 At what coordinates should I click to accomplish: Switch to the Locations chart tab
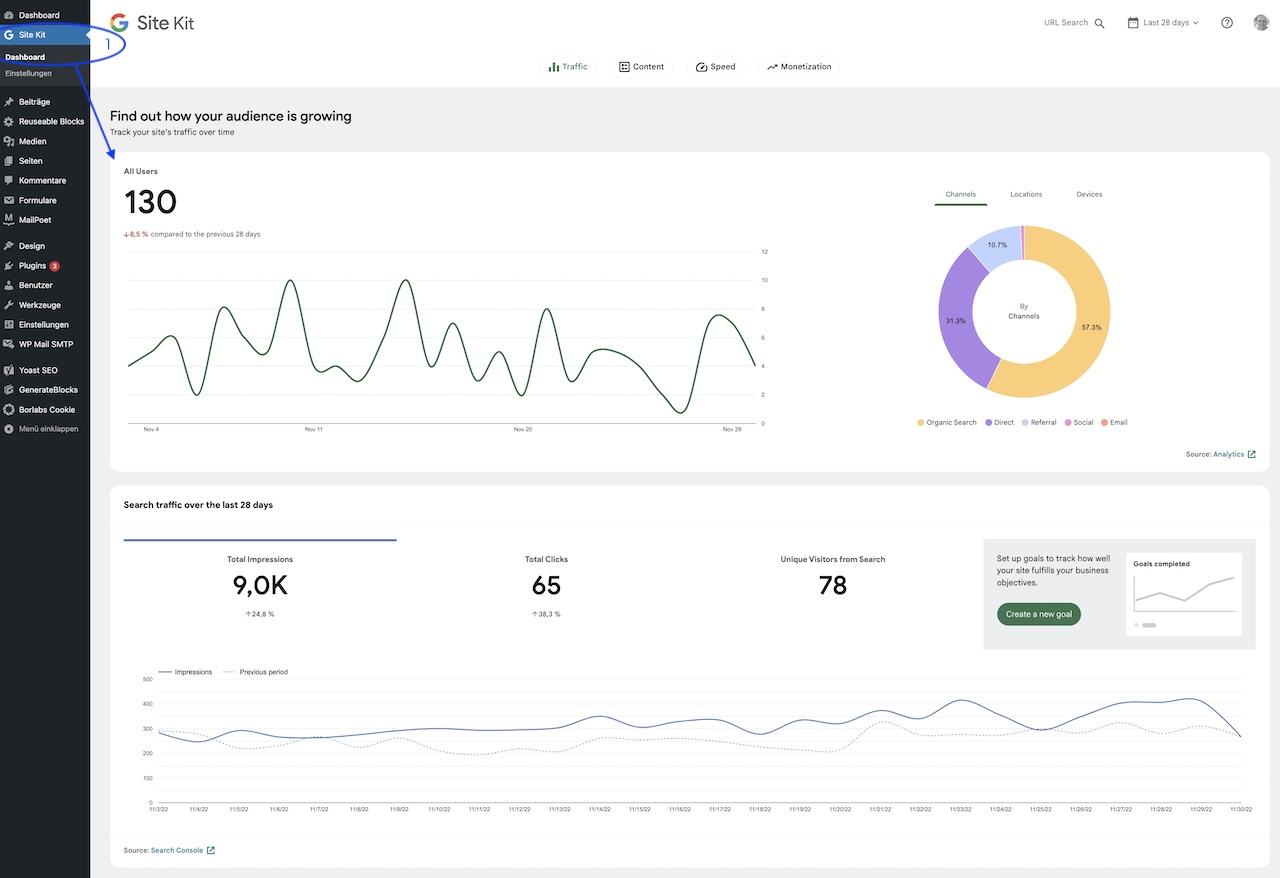click(x=1026, y=194)
